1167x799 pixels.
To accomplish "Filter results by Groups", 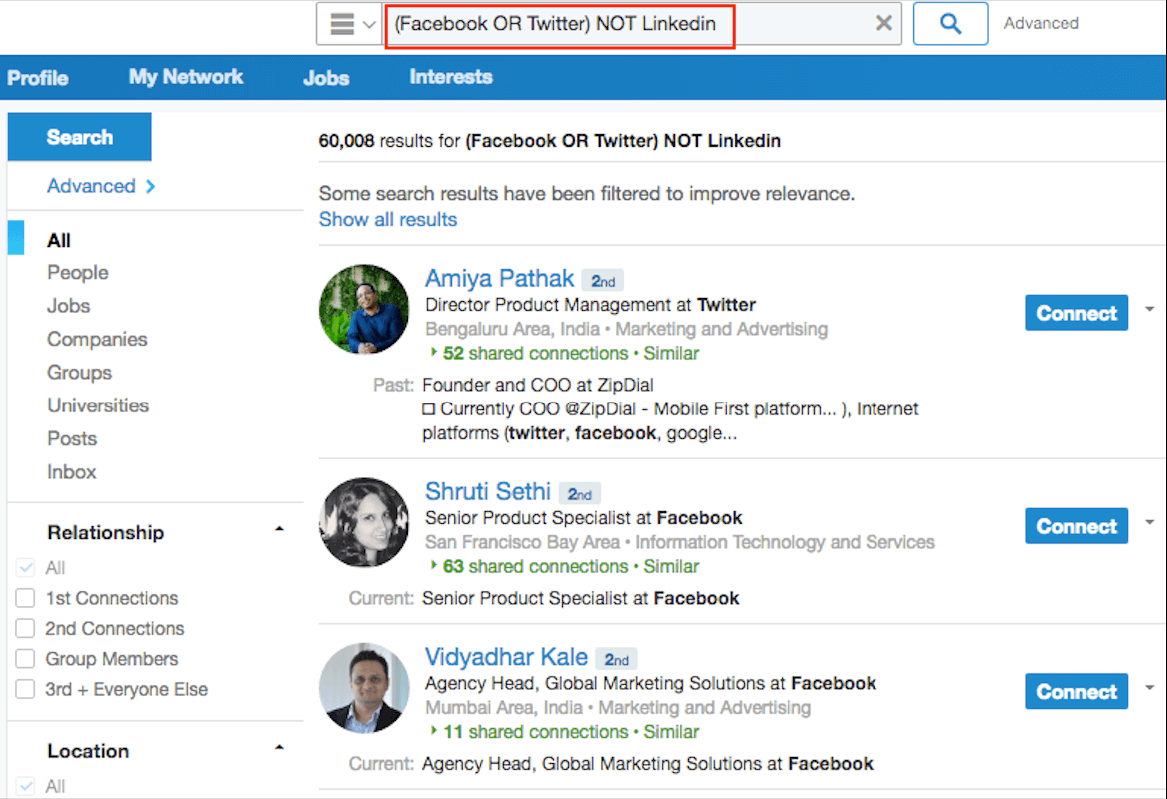I will pos(80,373).
